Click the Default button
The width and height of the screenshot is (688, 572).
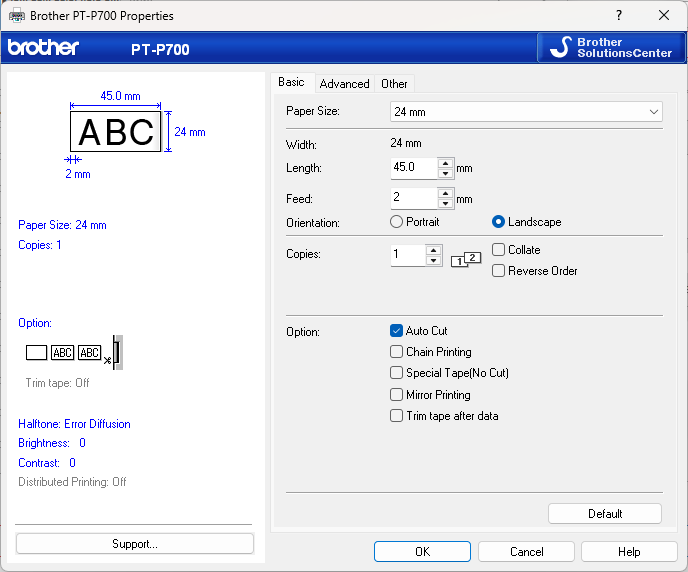tap(605, 513)
